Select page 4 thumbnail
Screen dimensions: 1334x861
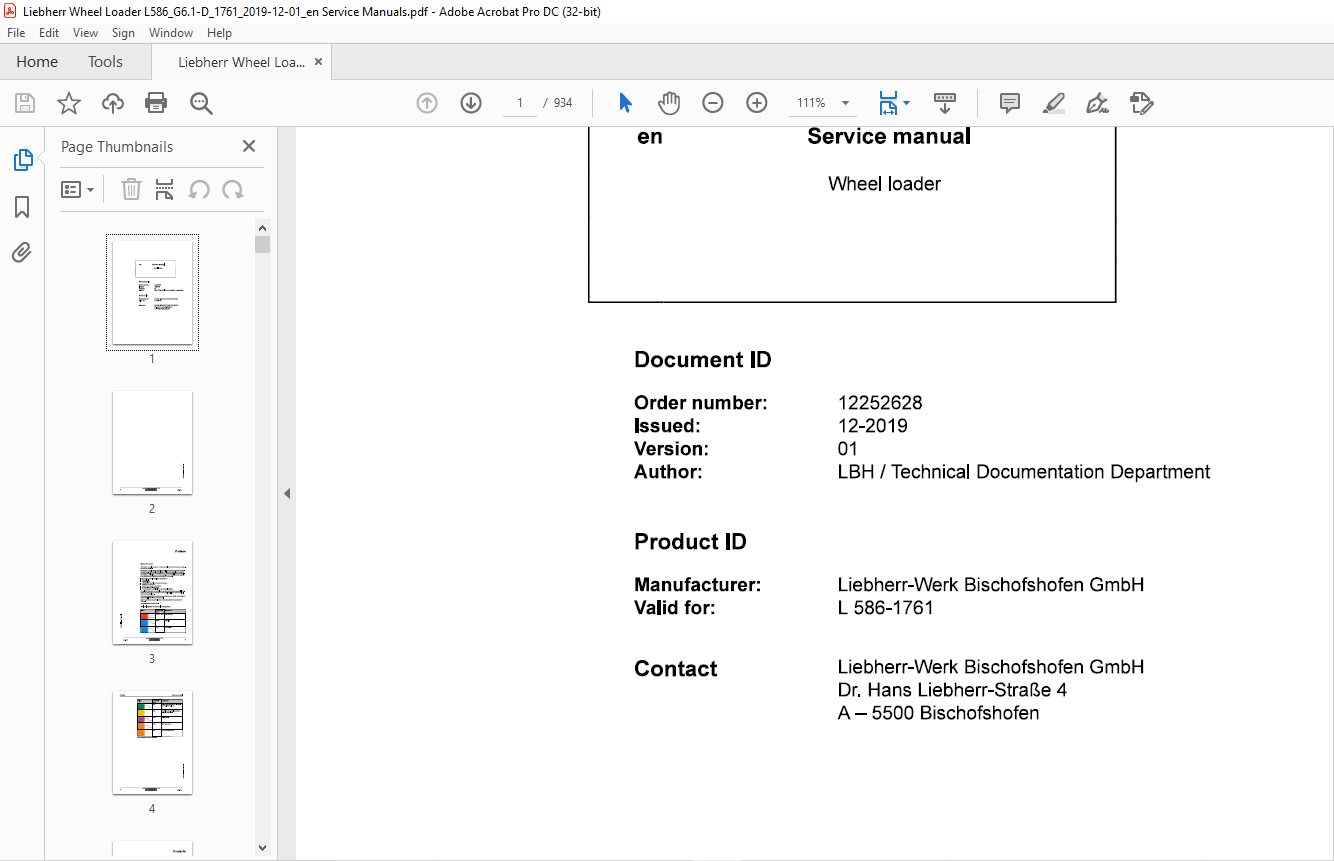152,742
